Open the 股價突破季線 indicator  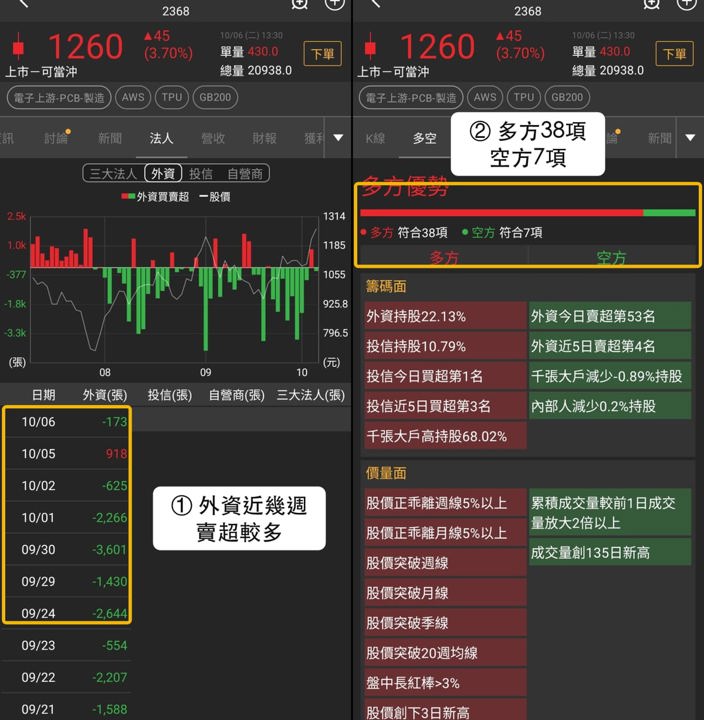point(445,623)
